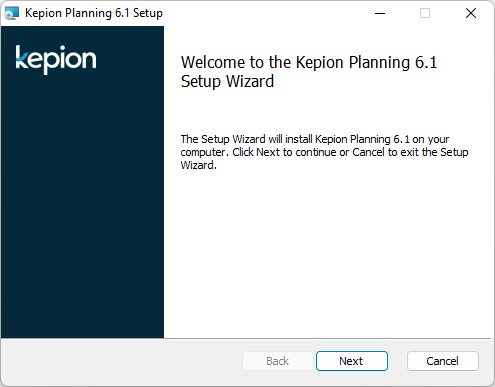This screenshot has width=495, height=387.
Task: Click the blue accent of the logo's k
Action: pos(22,63)
